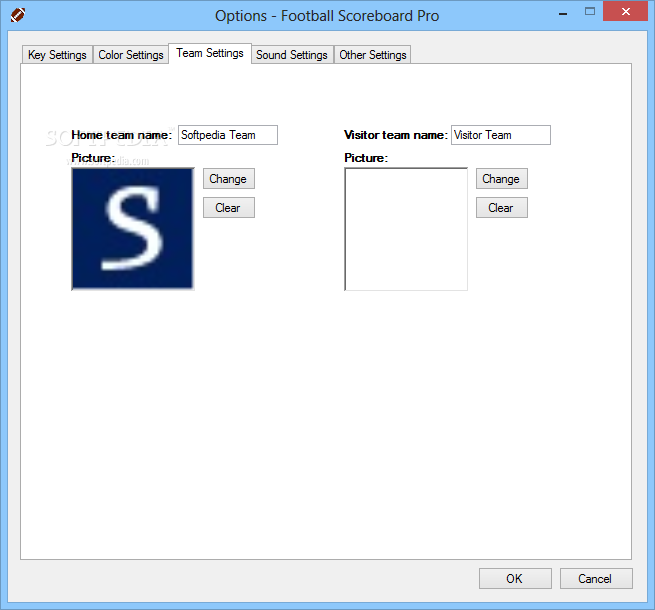The width and height of the screenshot is (655, 610).
Task: Go to the Sound Settings tab
Action: point(292,55)
